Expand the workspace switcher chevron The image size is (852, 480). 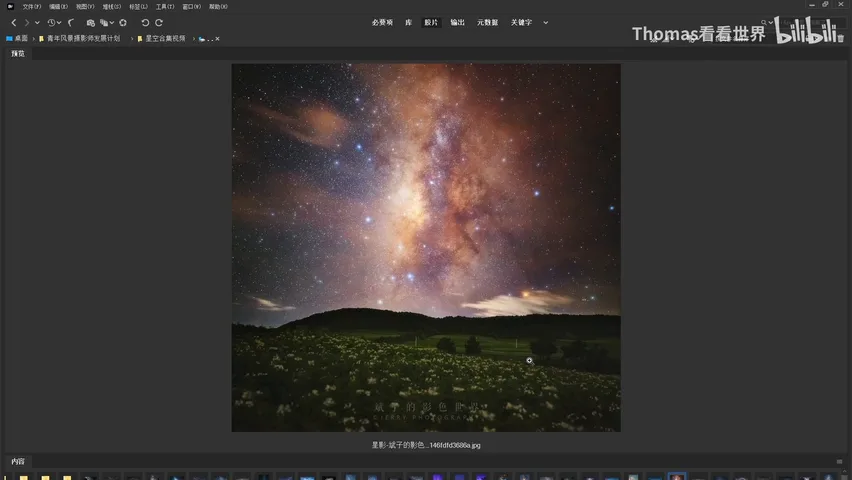pos(546,23)
